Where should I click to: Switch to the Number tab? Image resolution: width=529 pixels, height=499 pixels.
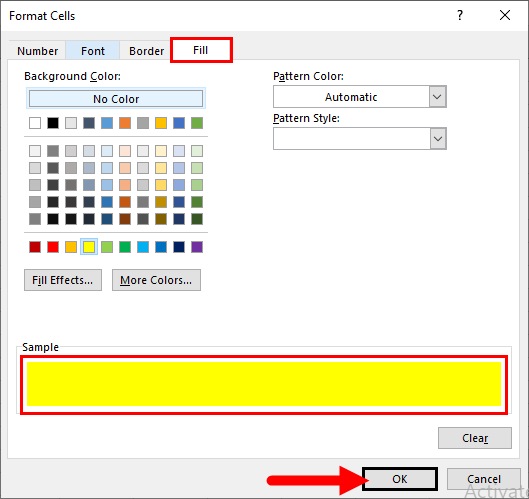[x=37, y=51]
